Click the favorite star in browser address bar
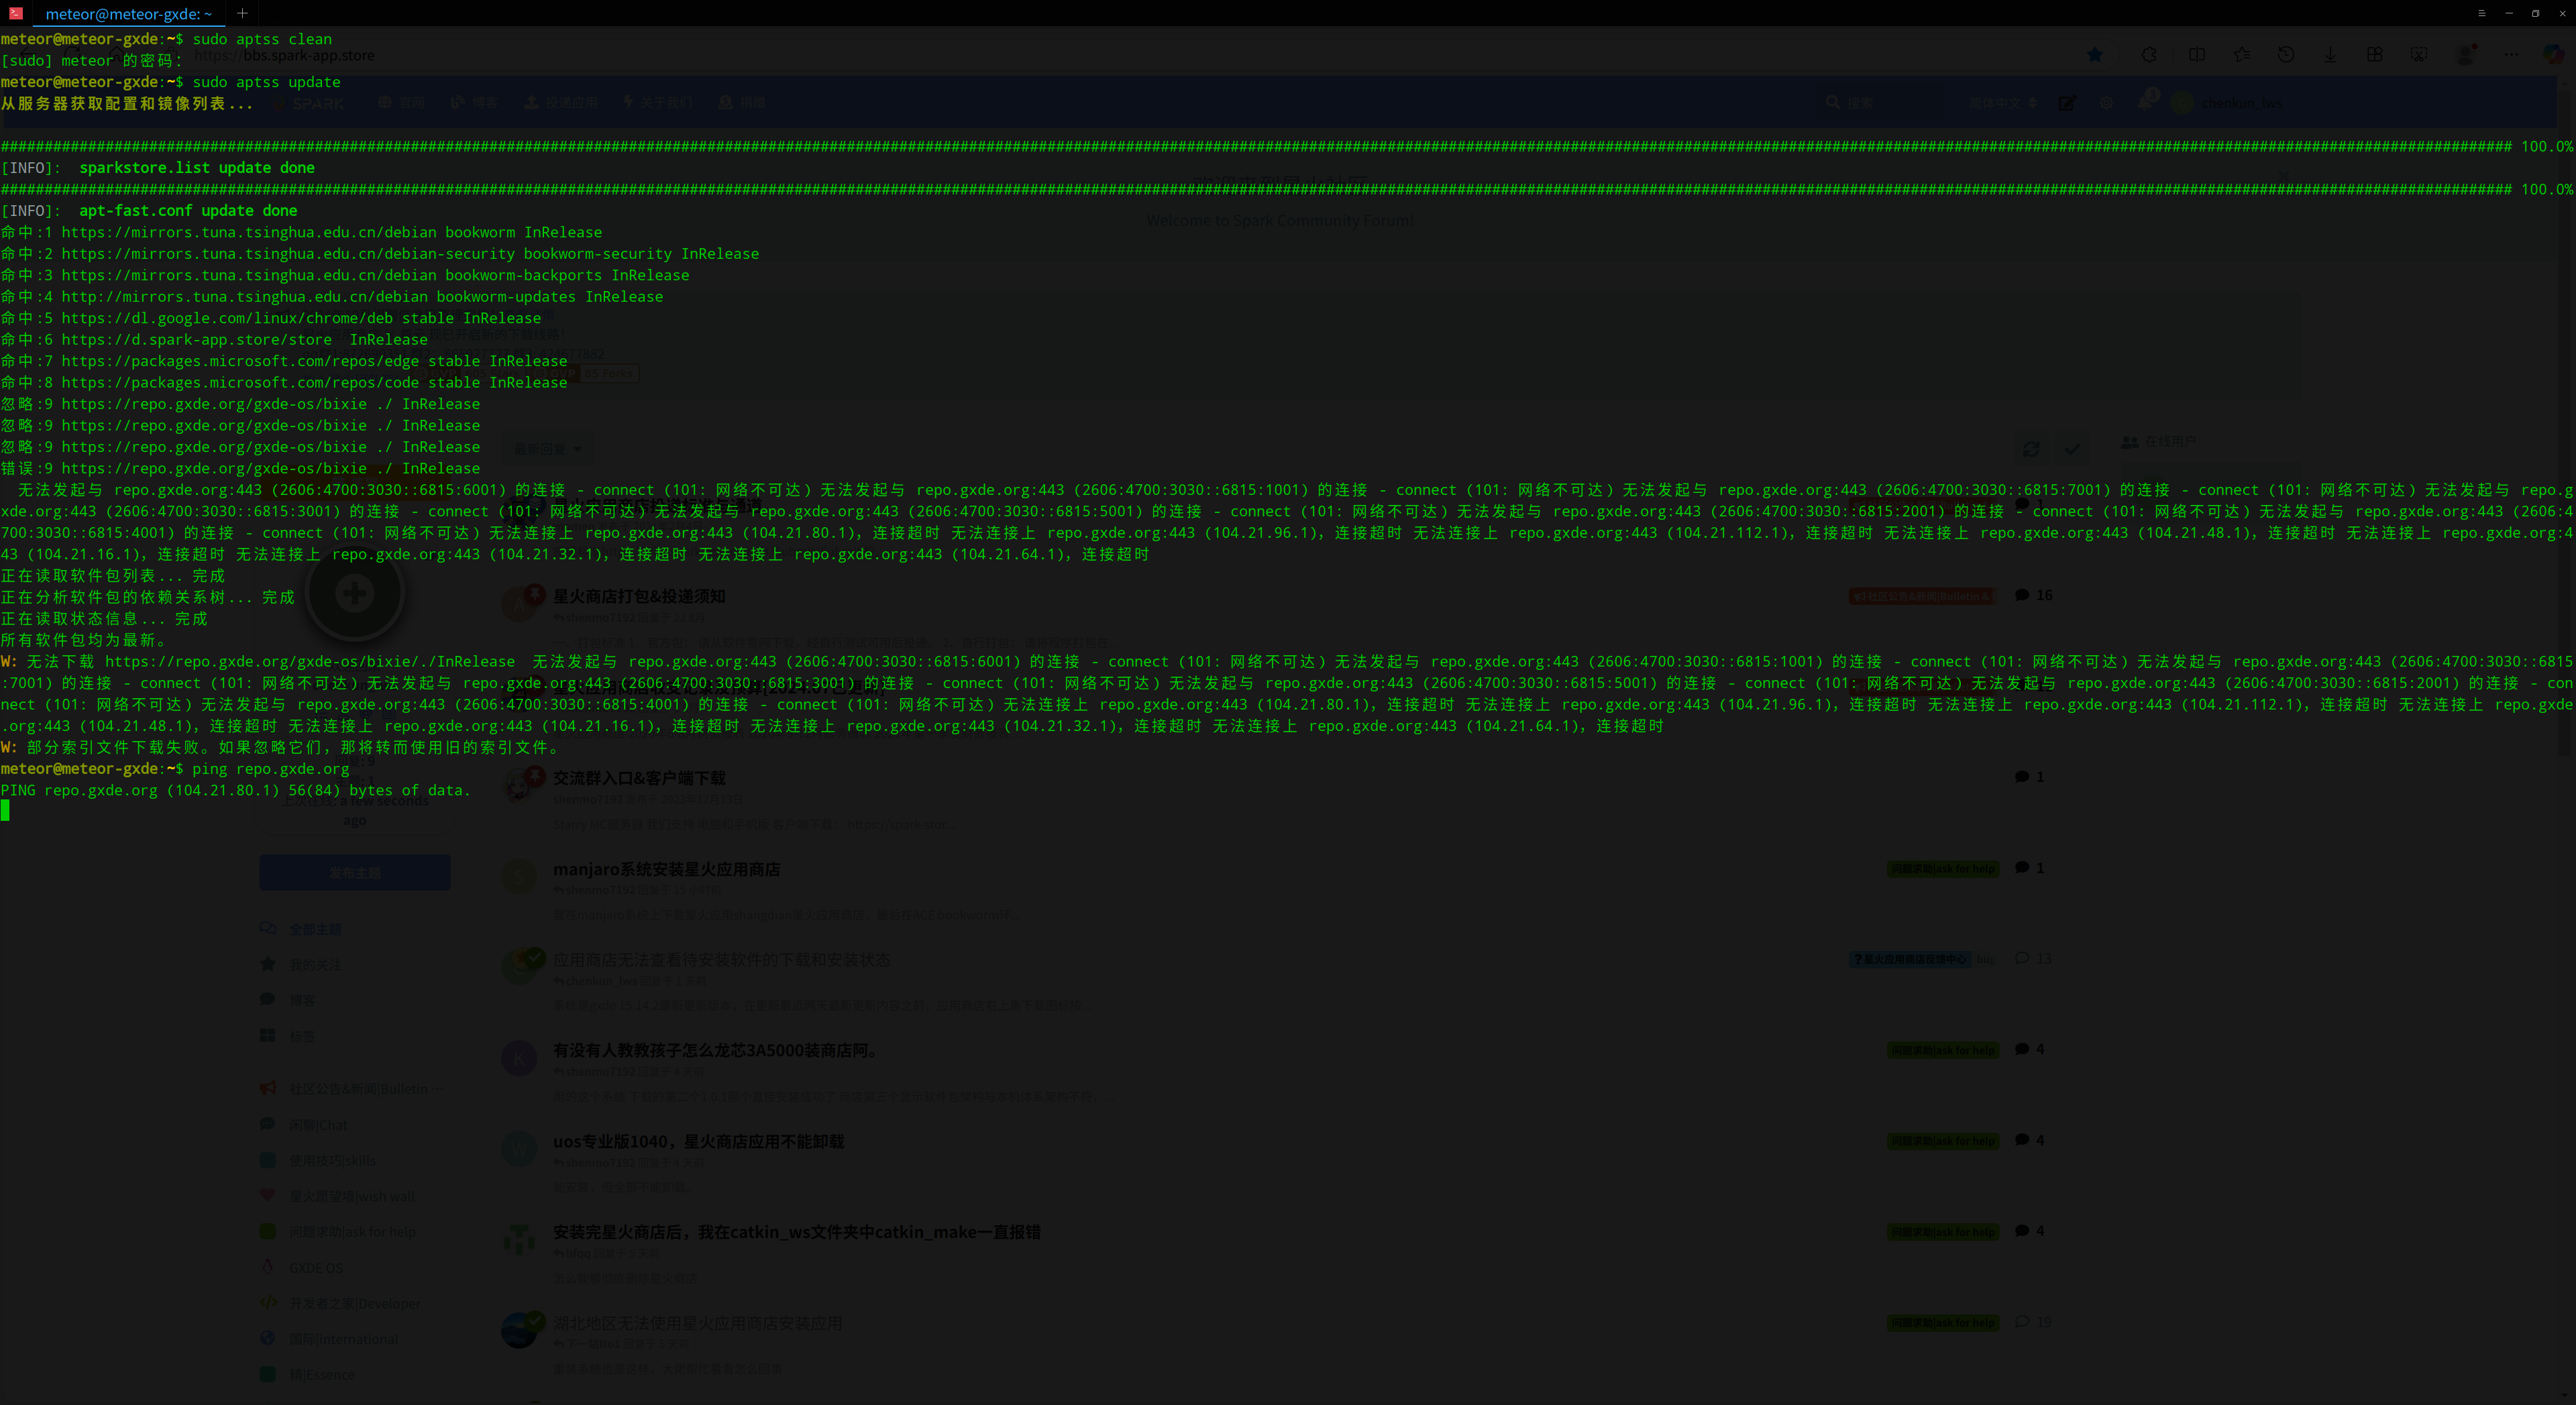 2094,55
